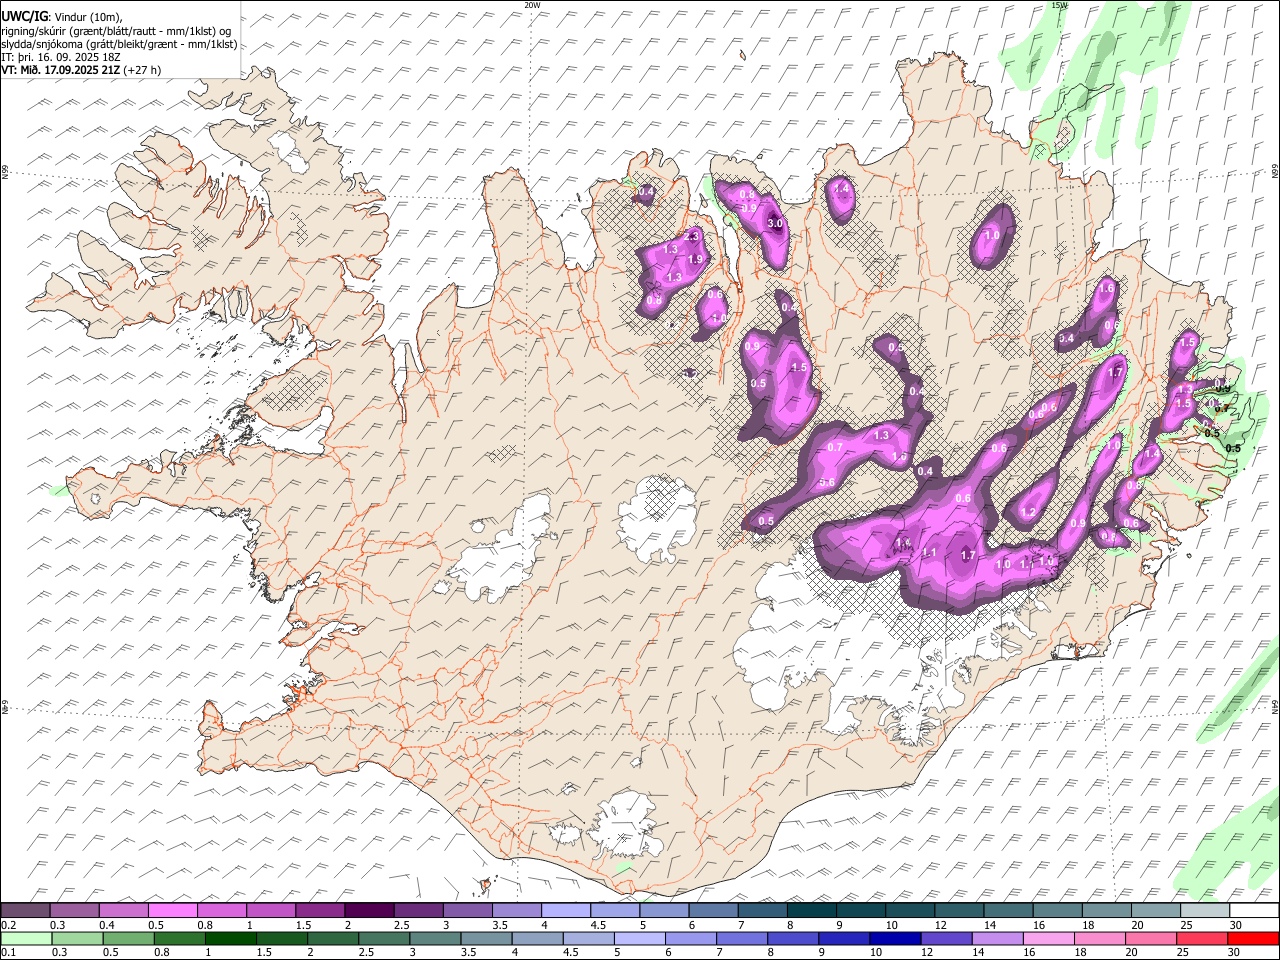Click the 20W longitude label at top
Screen dimensions: 1280x960
pos(532,5)
